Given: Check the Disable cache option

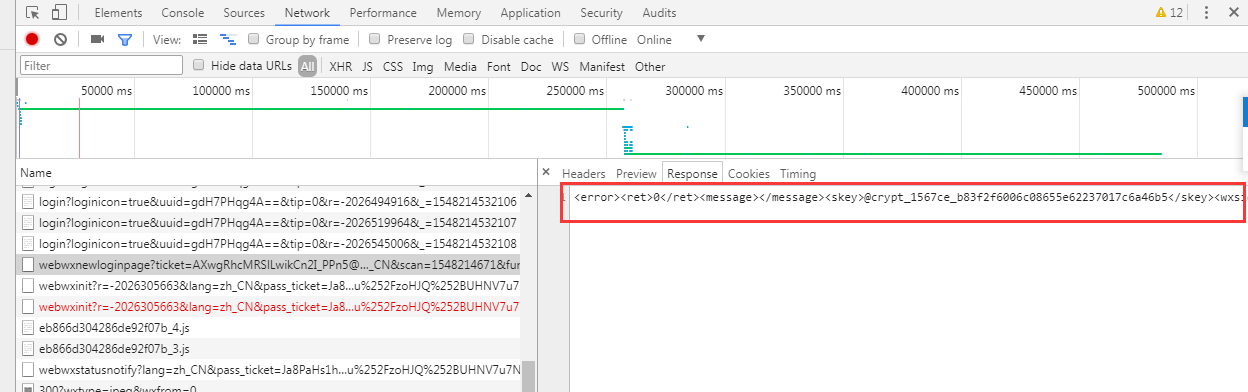Looking at the screenshot, I should [469, 39].
